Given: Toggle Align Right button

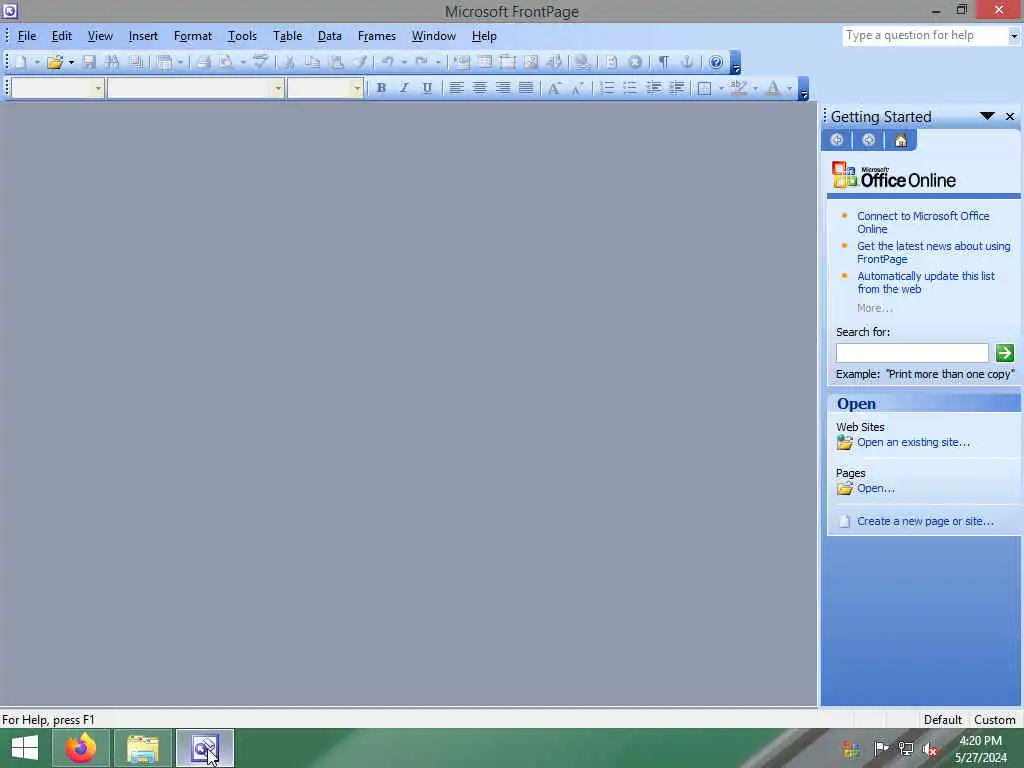Looking at the screenshot, I should click(x=503, y=88).
